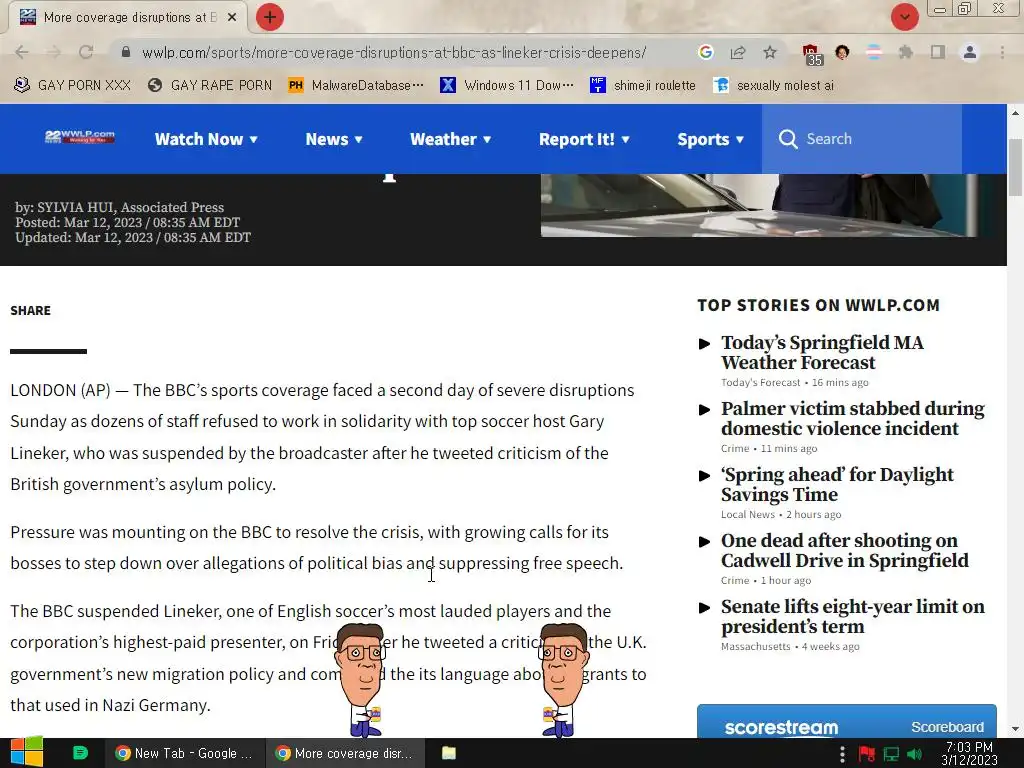This screenshot has height=768, width=1024.
Task: Open the Windows 11 Dow... bookmark
Action: click(x=507, y=85)
